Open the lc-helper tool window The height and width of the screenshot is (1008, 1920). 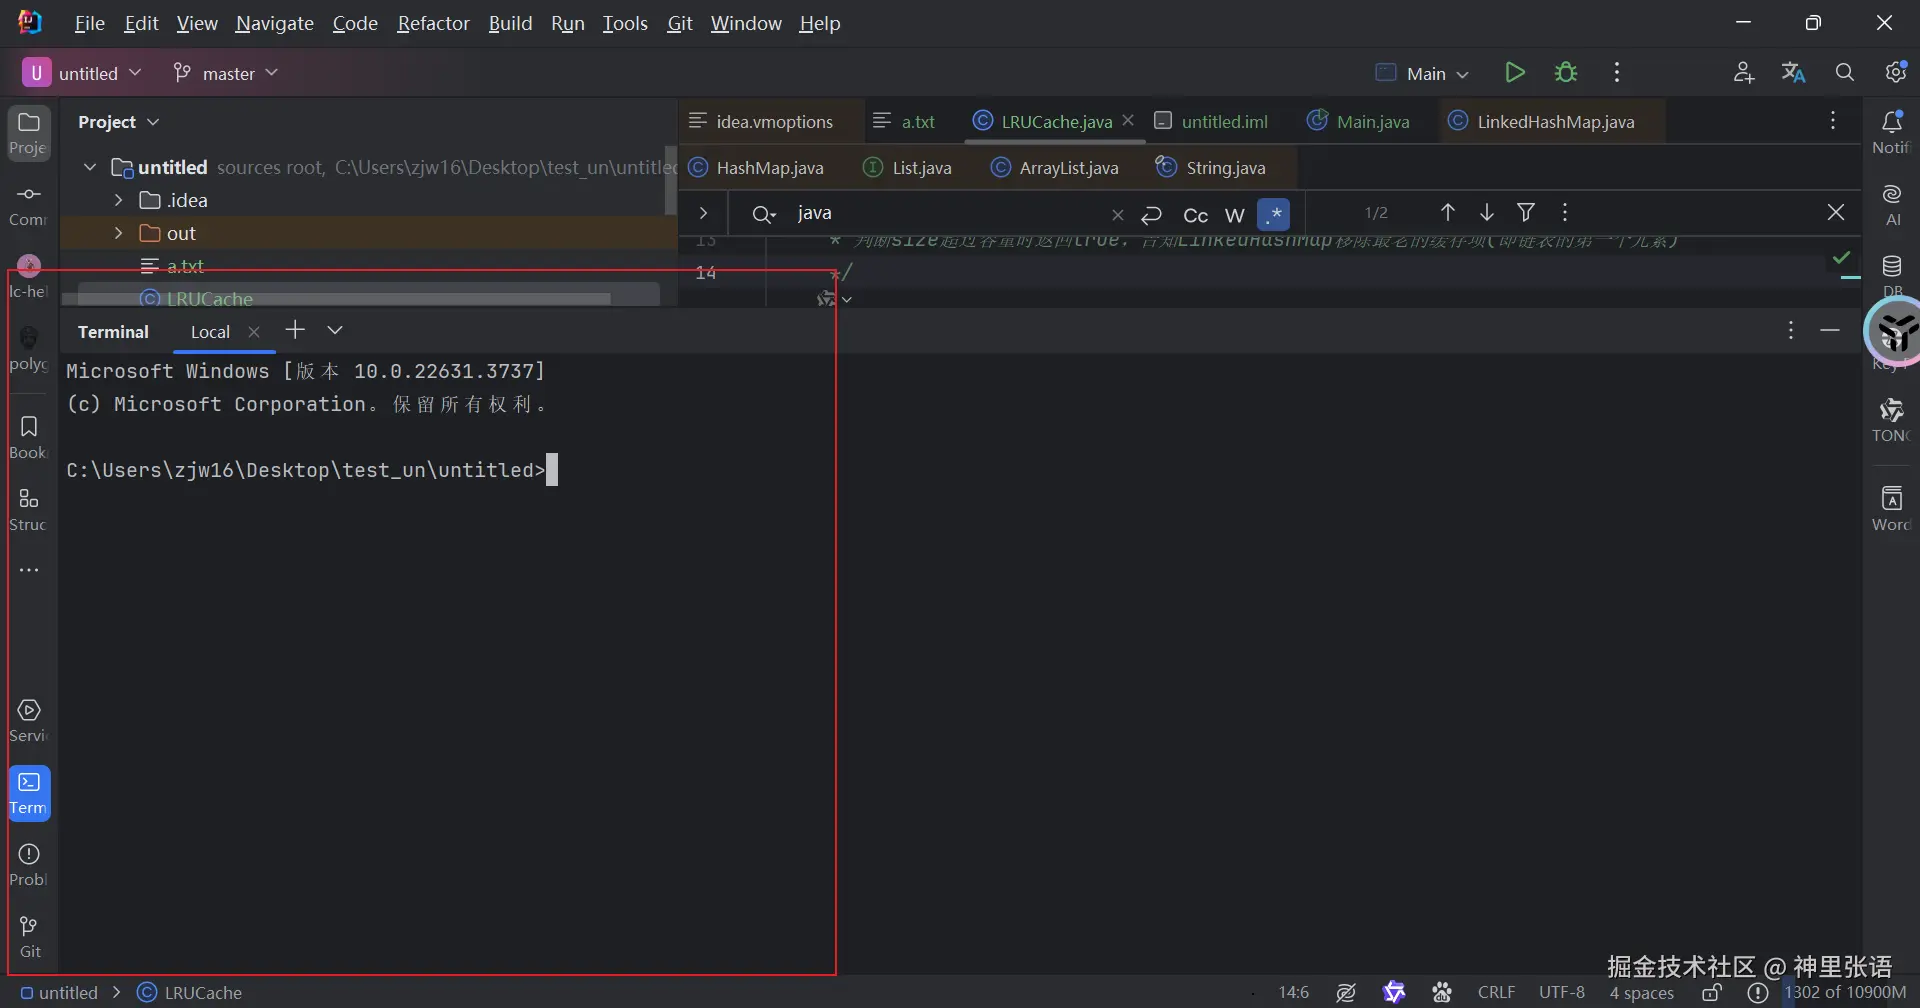29,276
